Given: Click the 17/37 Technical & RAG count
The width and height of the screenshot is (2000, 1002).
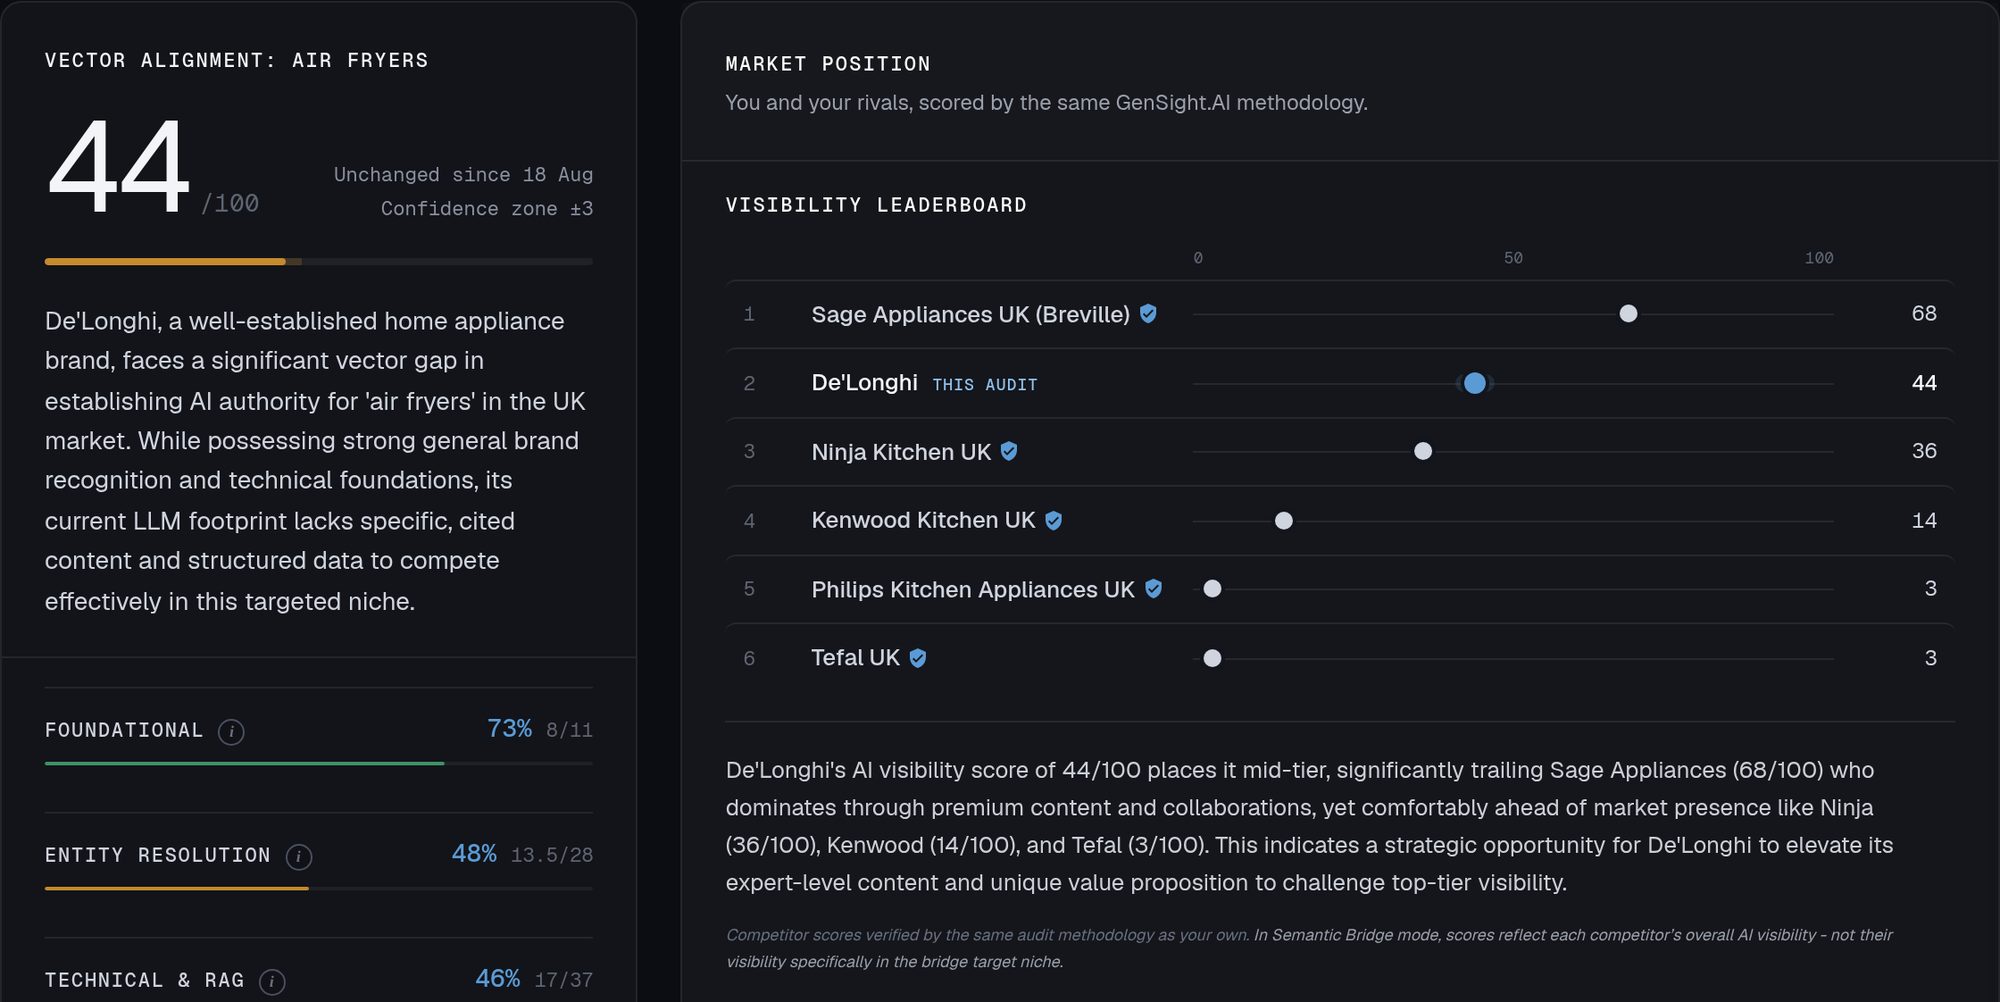Looking at the screenshot, I should pyautogui.click(x=564, y=981).
